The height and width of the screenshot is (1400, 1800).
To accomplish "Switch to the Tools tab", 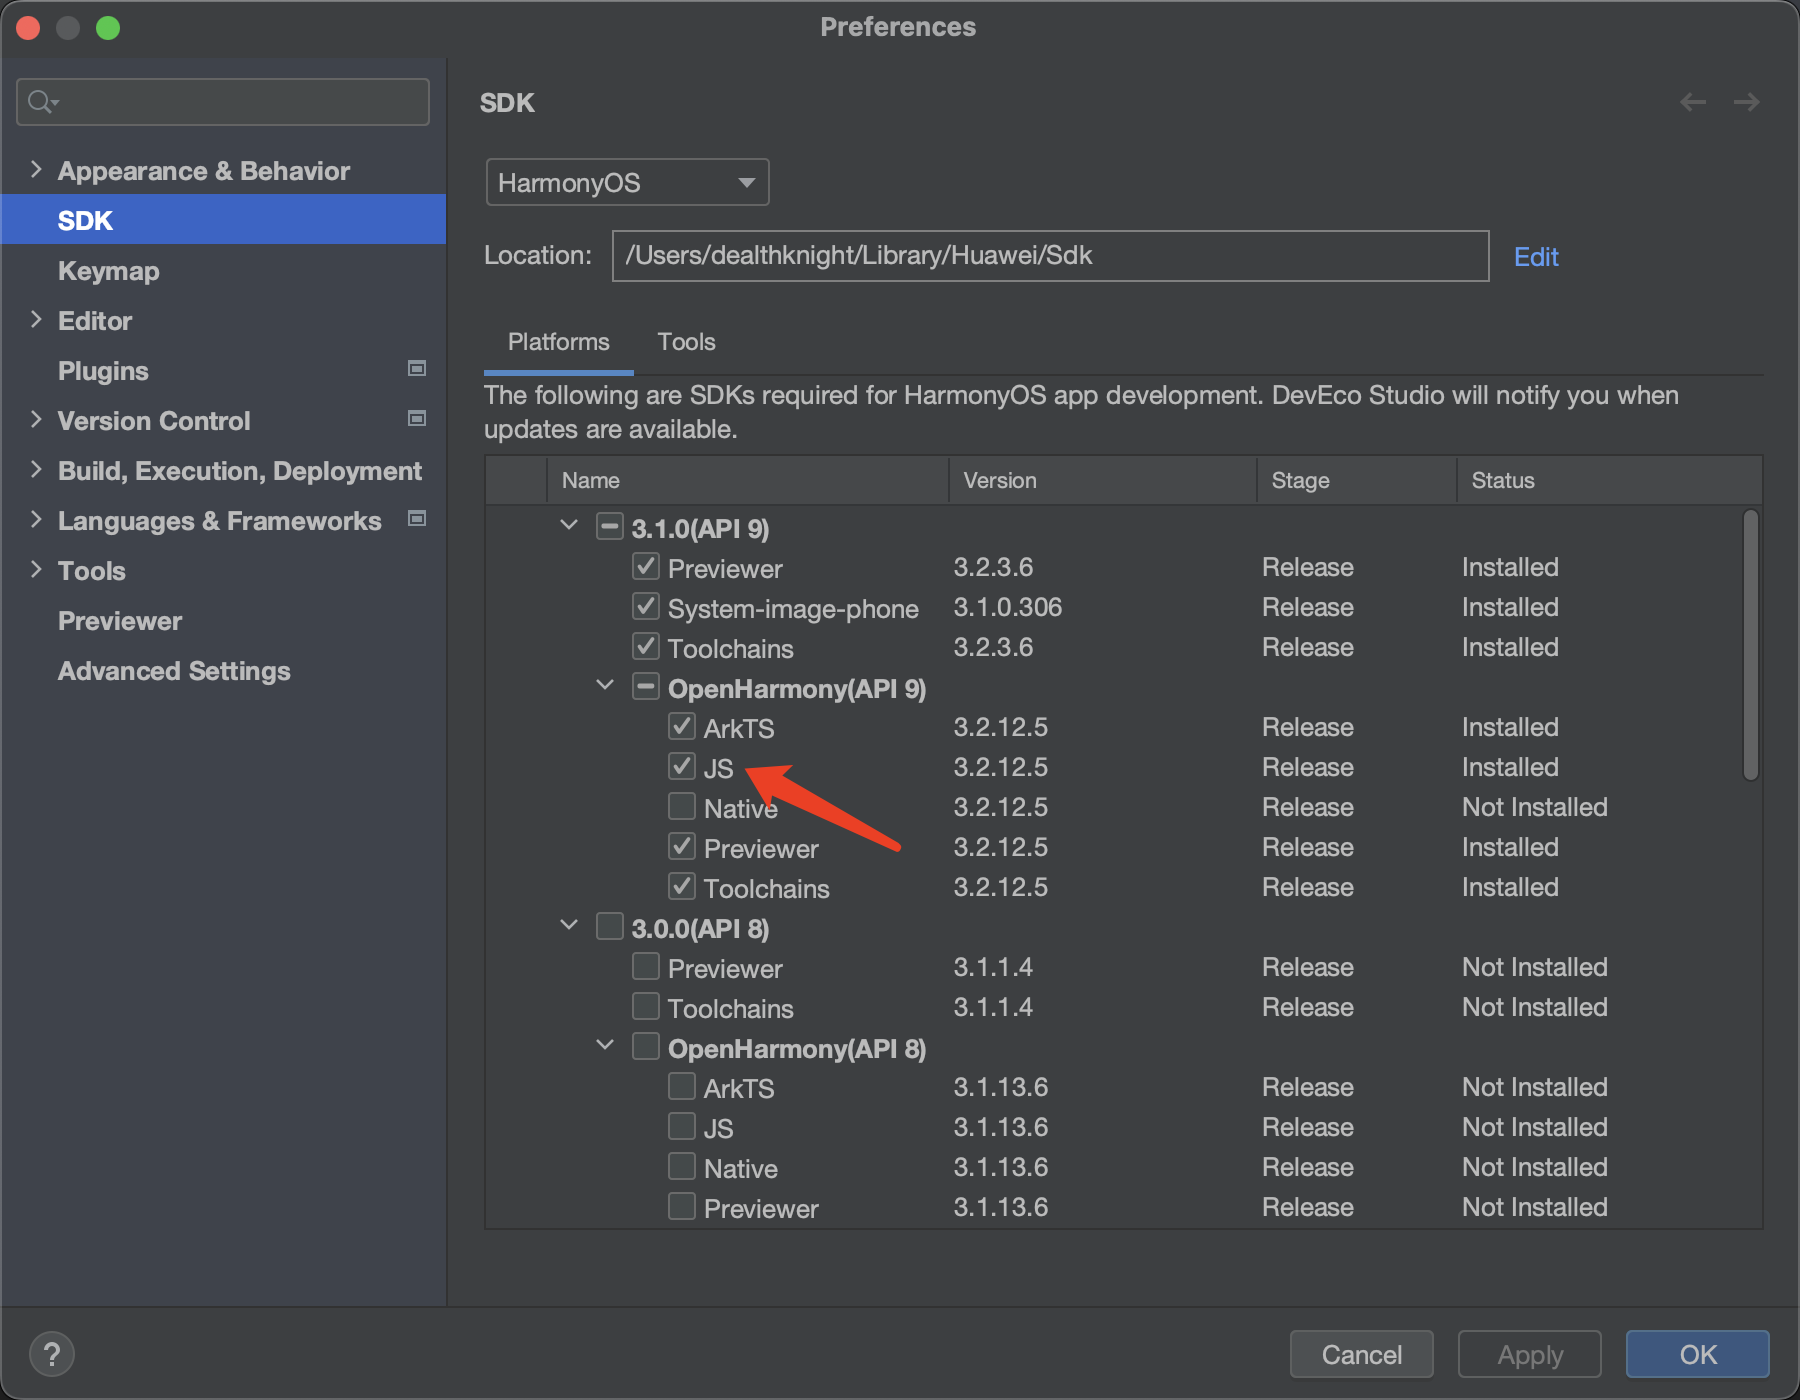I will (x=686, y=342).
